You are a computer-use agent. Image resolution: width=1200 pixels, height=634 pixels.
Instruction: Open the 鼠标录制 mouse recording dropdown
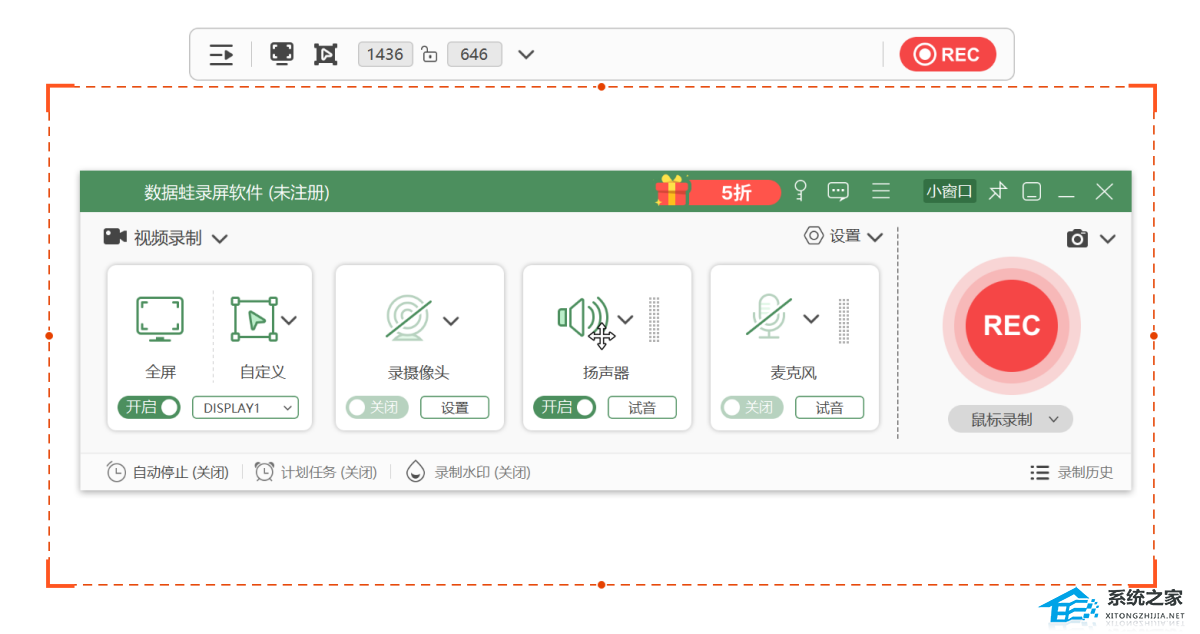[1010, 420]
